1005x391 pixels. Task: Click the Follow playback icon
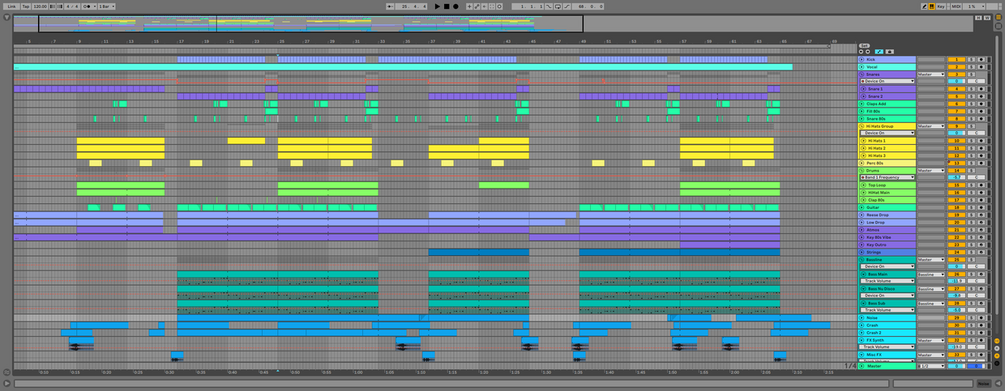point(390,6)
